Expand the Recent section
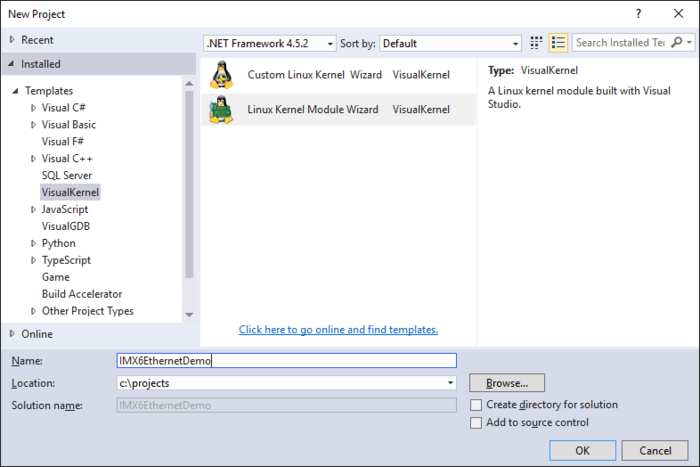 (x=12, y=40)
